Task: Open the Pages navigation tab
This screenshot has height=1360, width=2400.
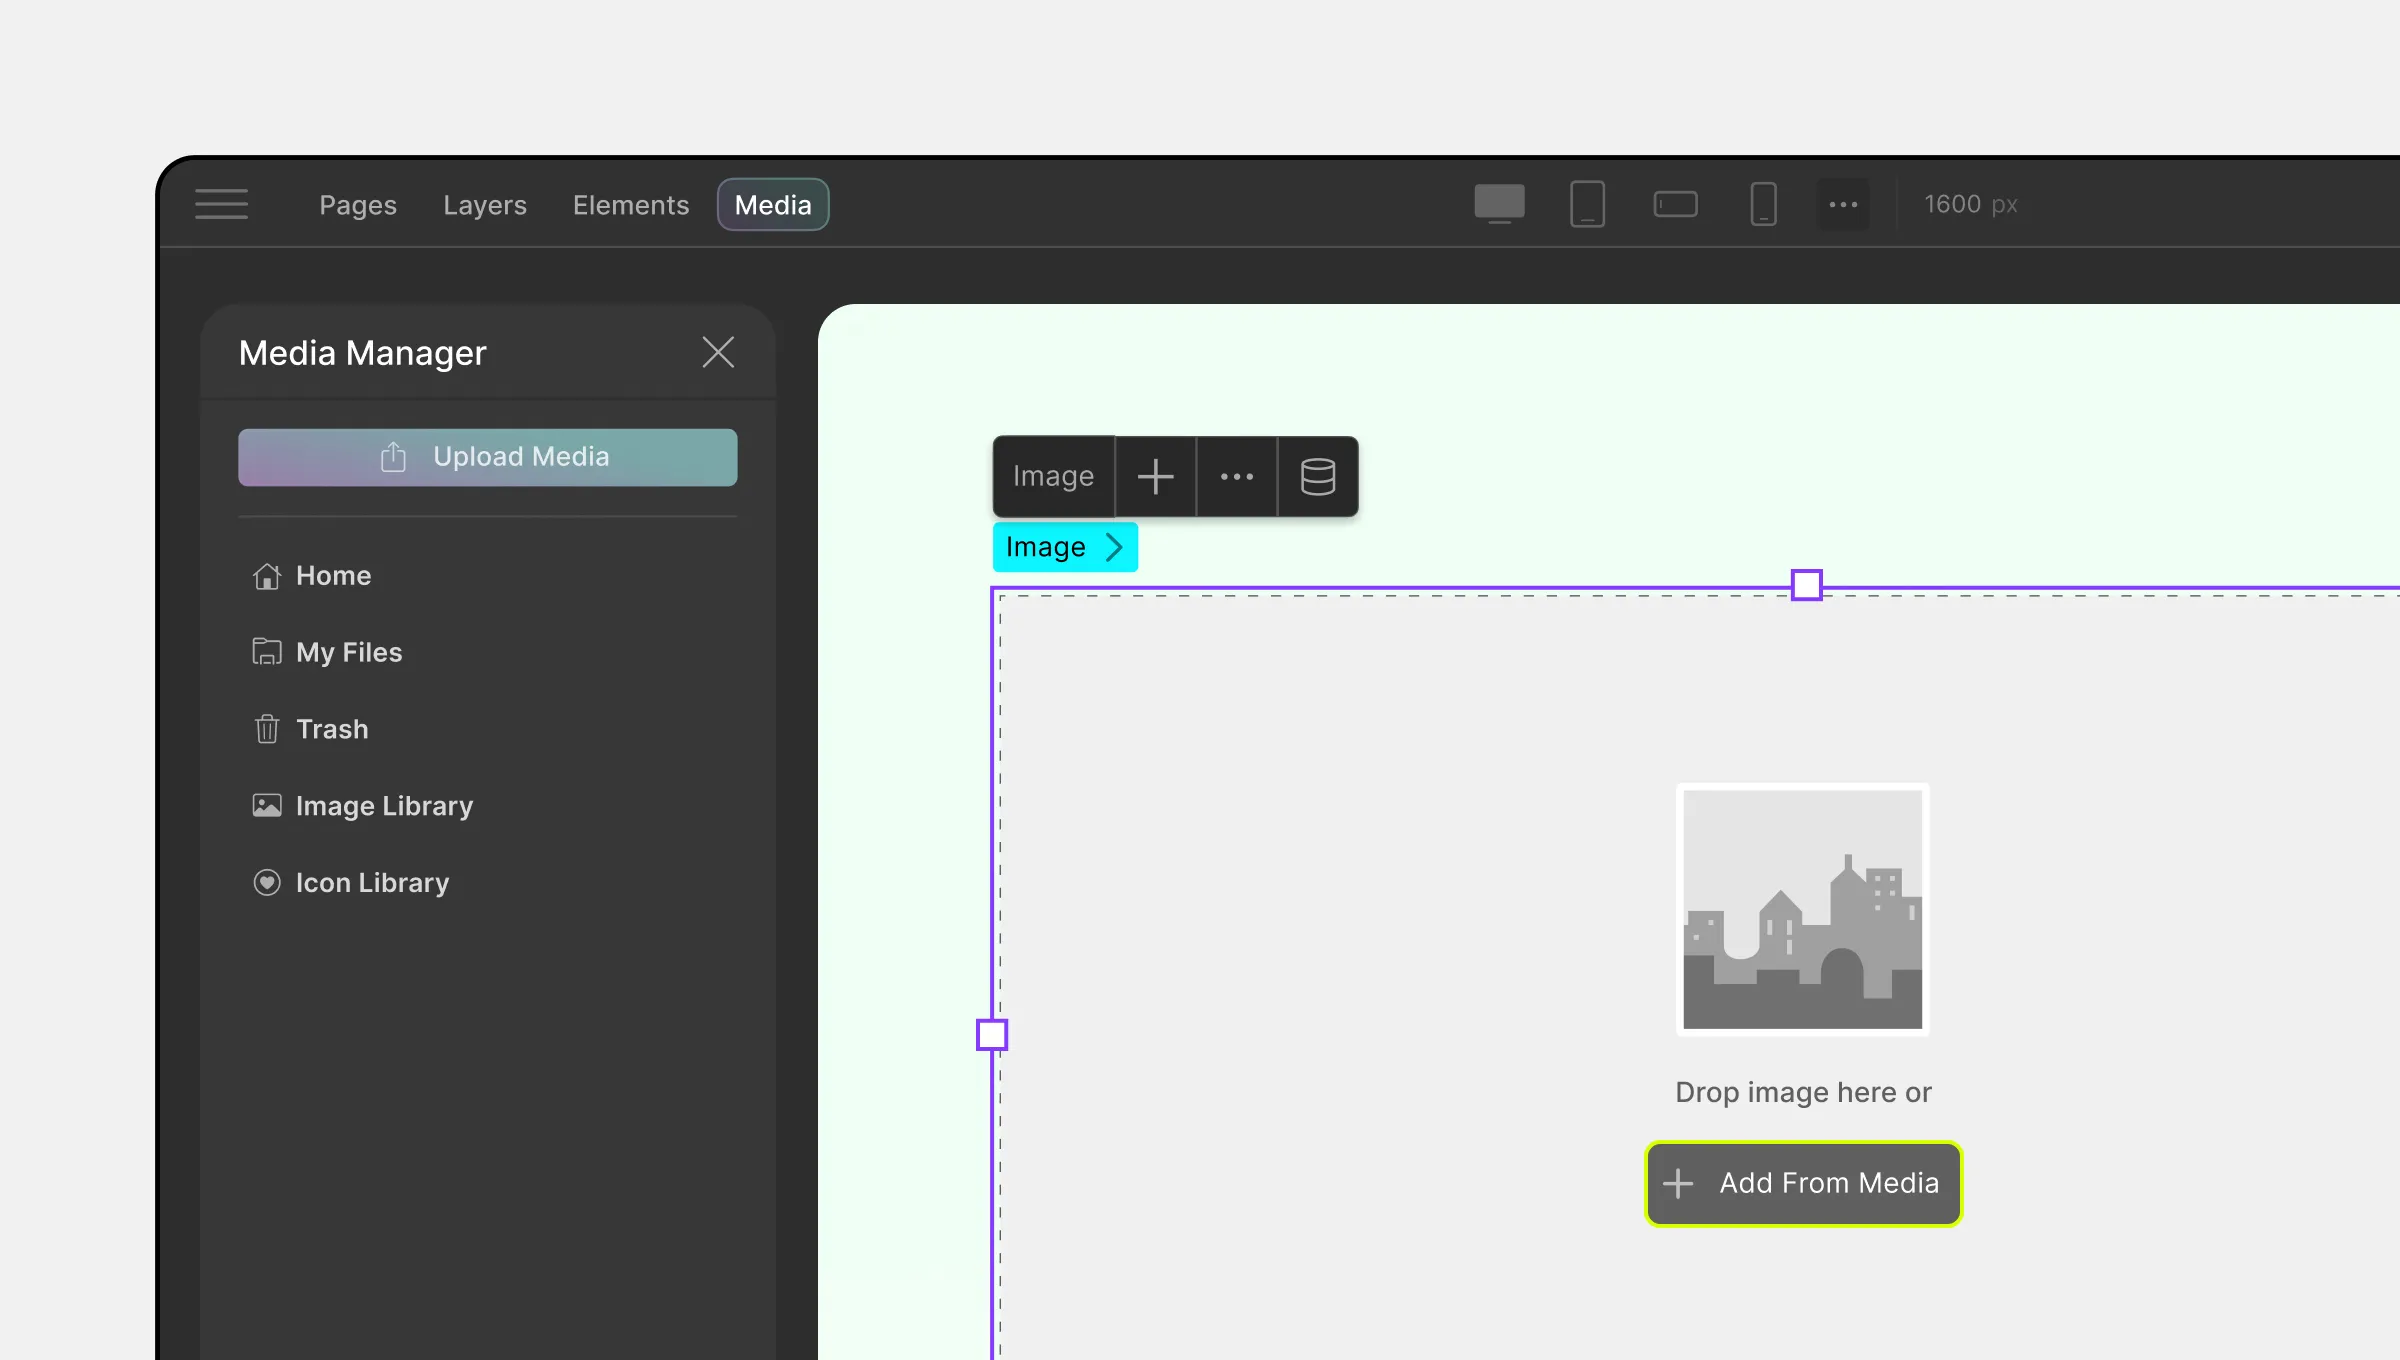Action: click(x=358, y=204)
